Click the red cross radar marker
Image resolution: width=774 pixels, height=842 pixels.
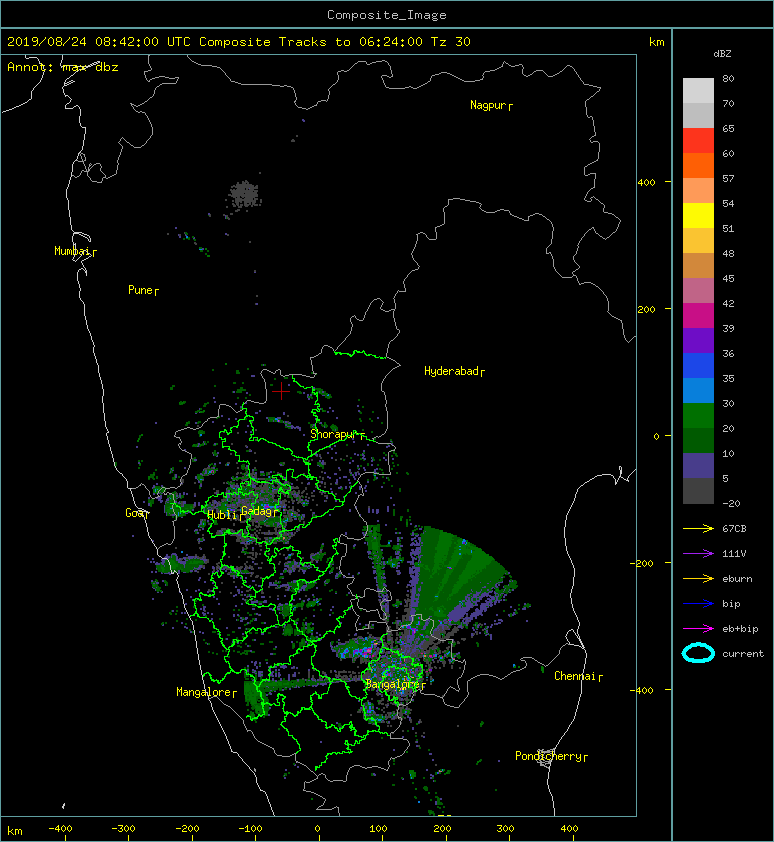coord(281,391)
